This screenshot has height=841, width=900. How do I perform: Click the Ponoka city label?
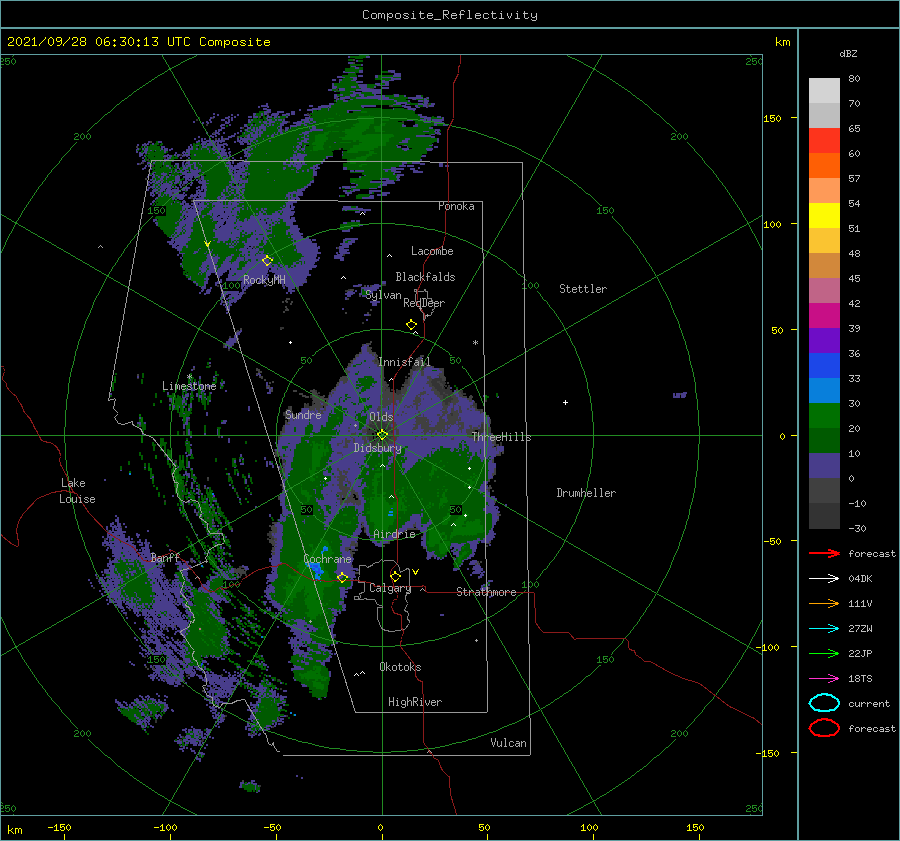point(456,206)
